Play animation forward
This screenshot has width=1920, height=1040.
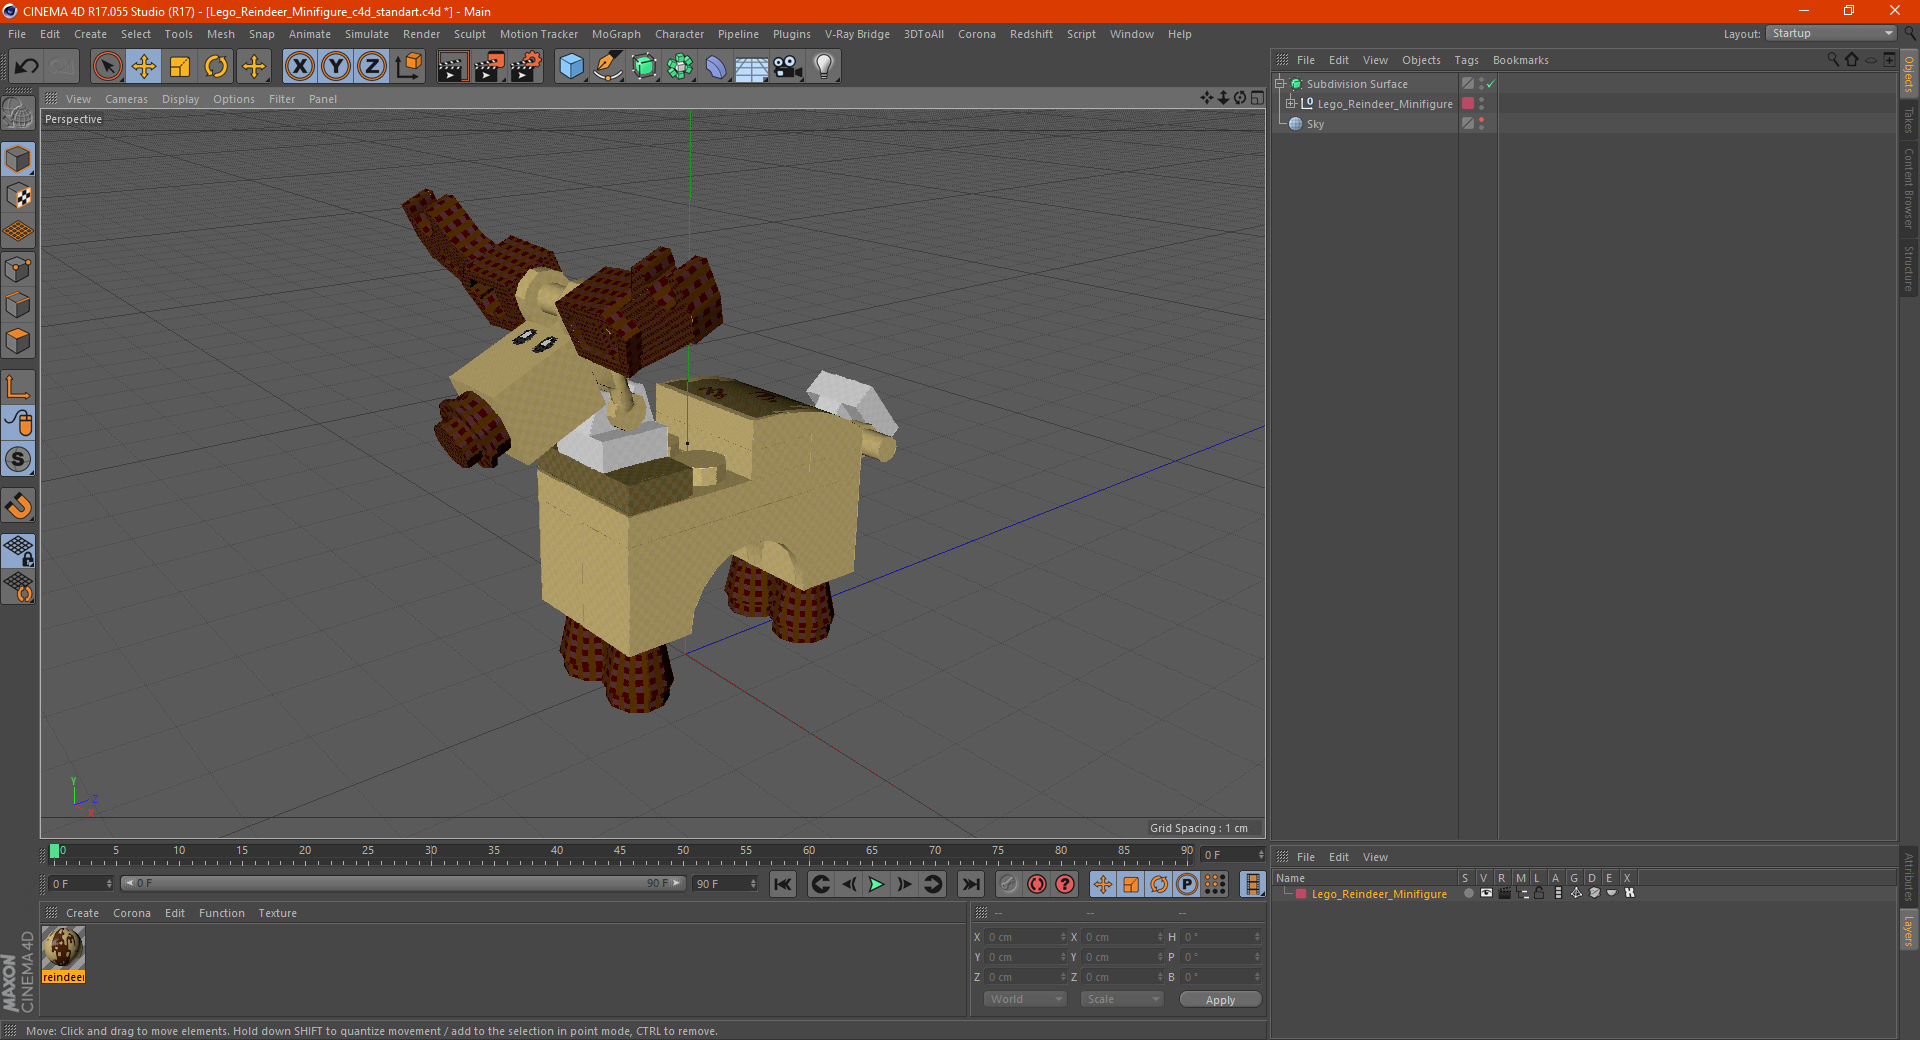876,884
